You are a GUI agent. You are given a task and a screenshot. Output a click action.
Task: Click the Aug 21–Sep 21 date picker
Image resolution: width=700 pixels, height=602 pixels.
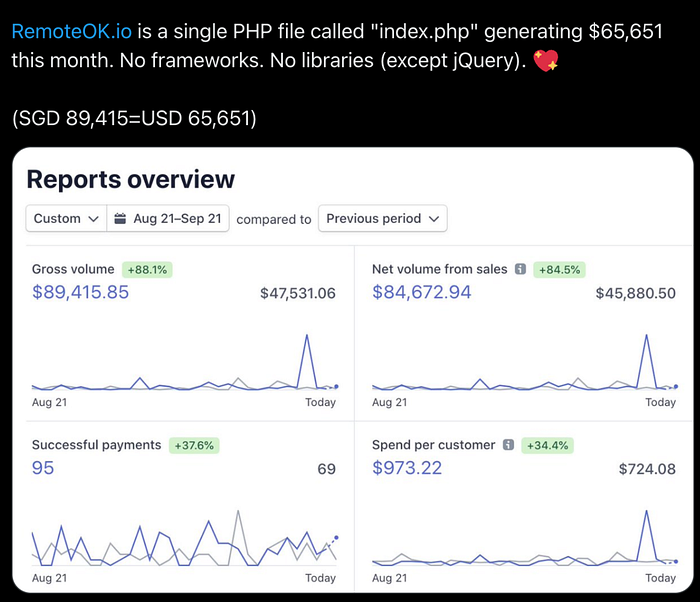click(x=168, y=218)
